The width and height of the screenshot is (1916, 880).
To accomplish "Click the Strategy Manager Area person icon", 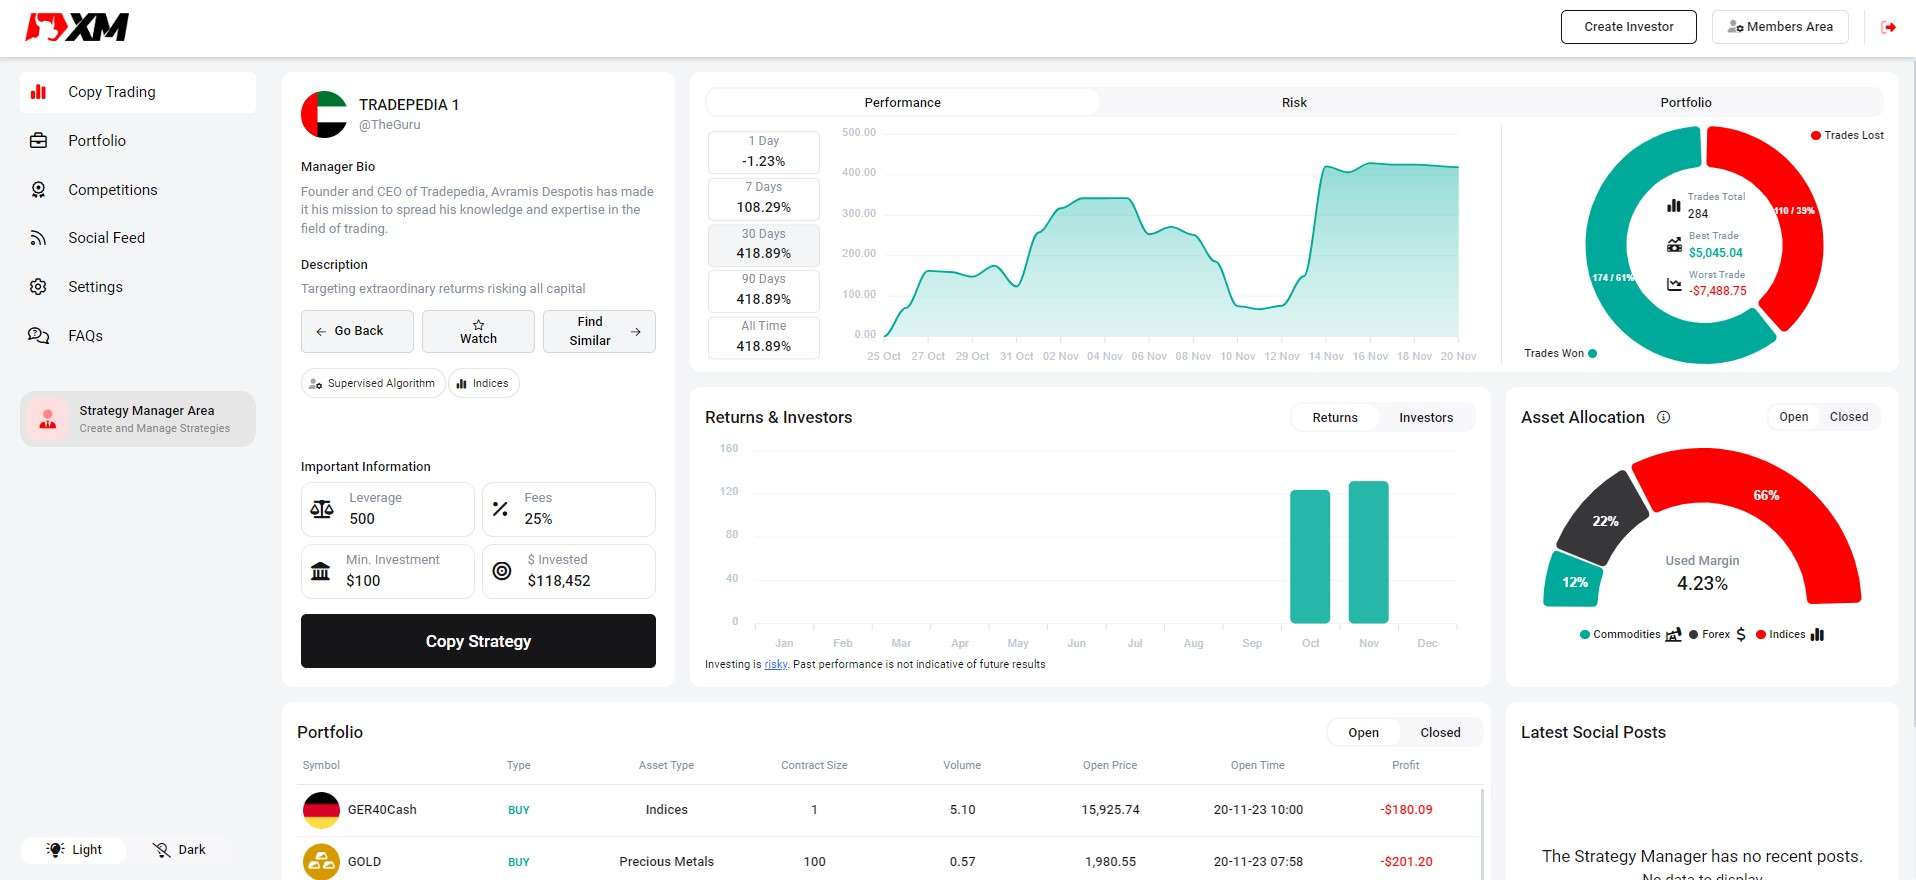I will click(47, 419).
